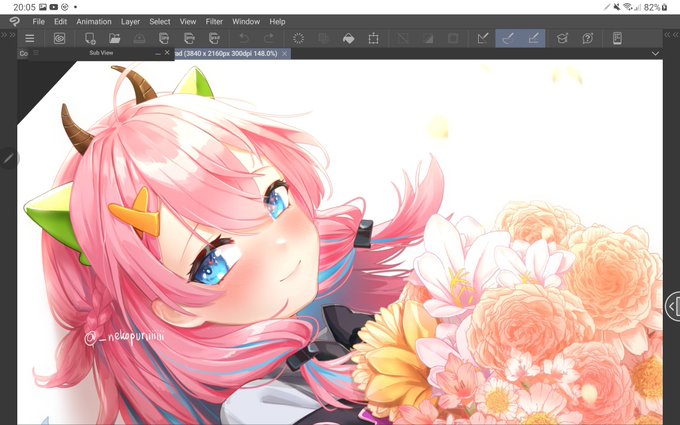The height and width of the screenshot is (425, 680).
Task: Redo the last undone action
Action: 269,39
